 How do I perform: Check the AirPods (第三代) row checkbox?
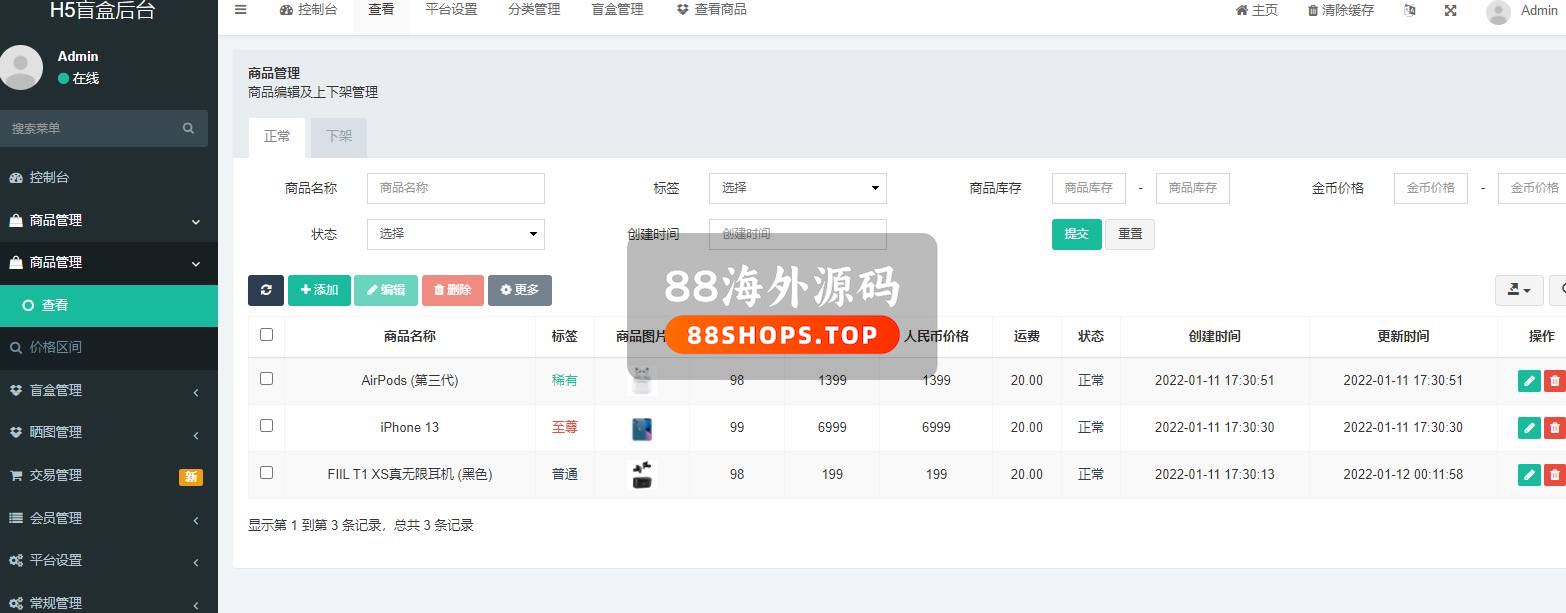tap(266, 379)
